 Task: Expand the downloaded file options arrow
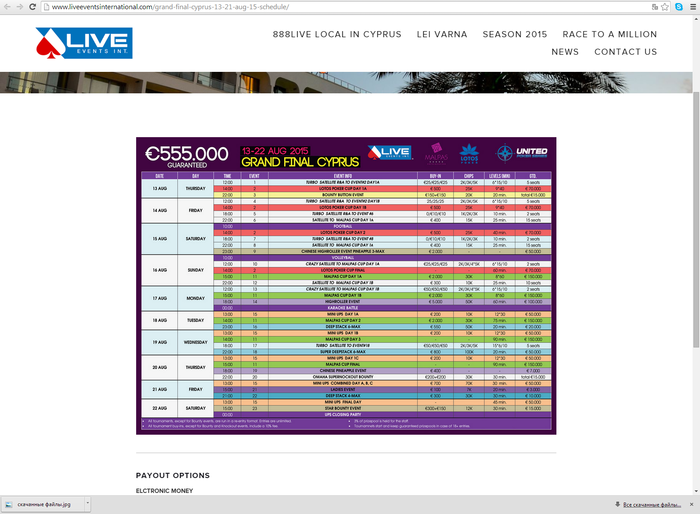tap(88, 504)
